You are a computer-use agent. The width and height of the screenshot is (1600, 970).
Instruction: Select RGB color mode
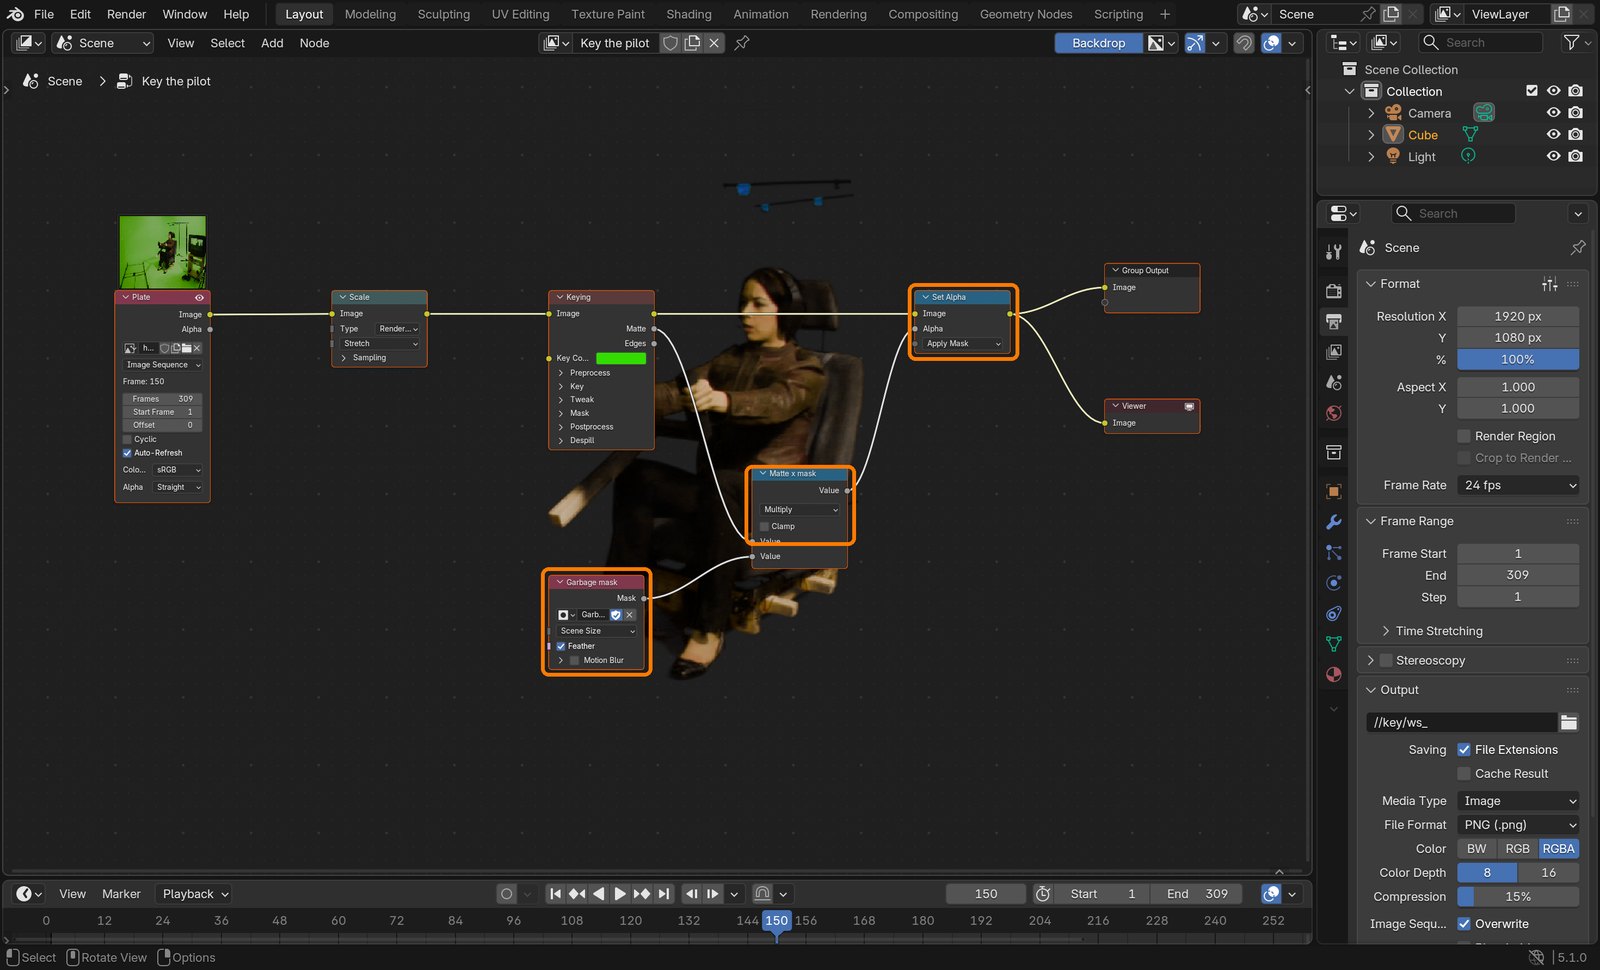[x=1517, y=849]
